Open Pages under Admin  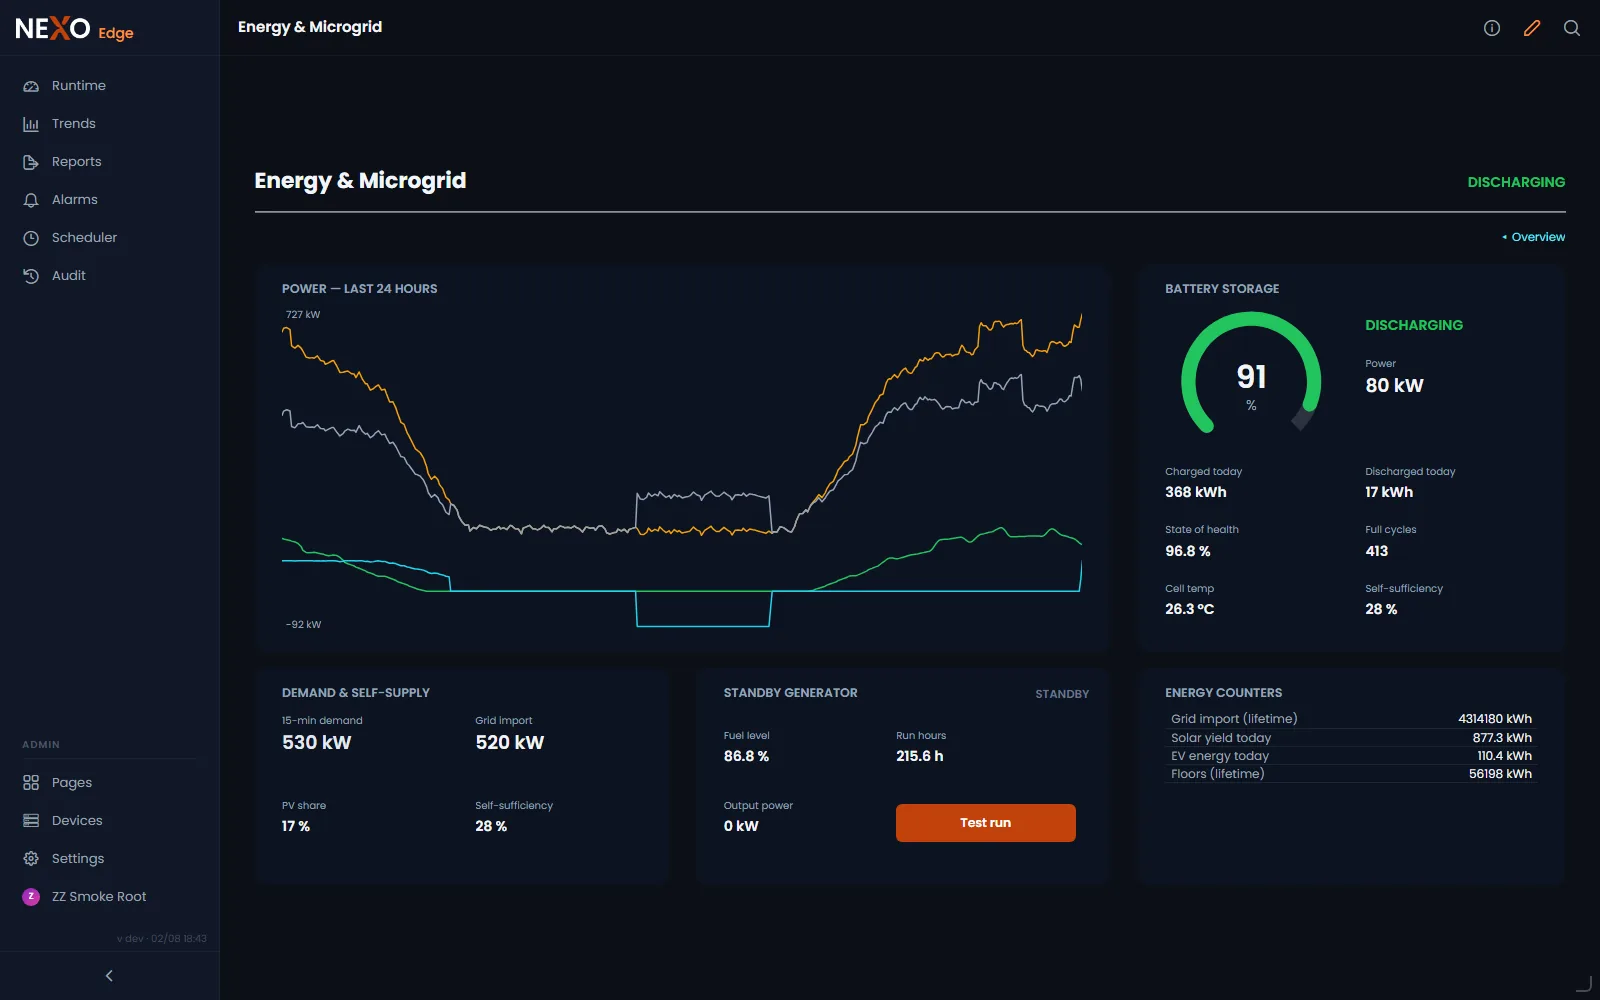(109, 783)
